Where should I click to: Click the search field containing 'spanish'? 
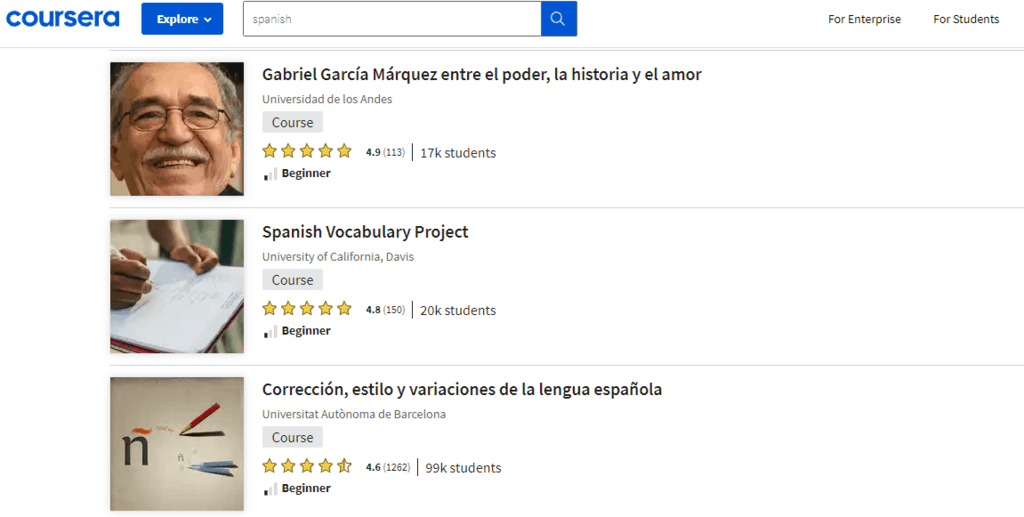(392, 19)
